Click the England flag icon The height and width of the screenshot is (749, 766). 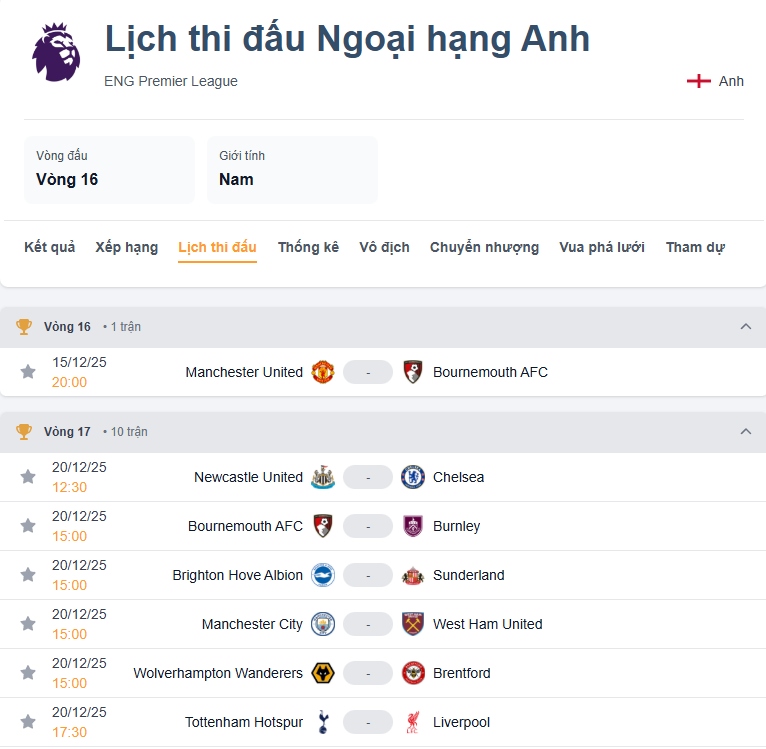(x=698, y=81)
